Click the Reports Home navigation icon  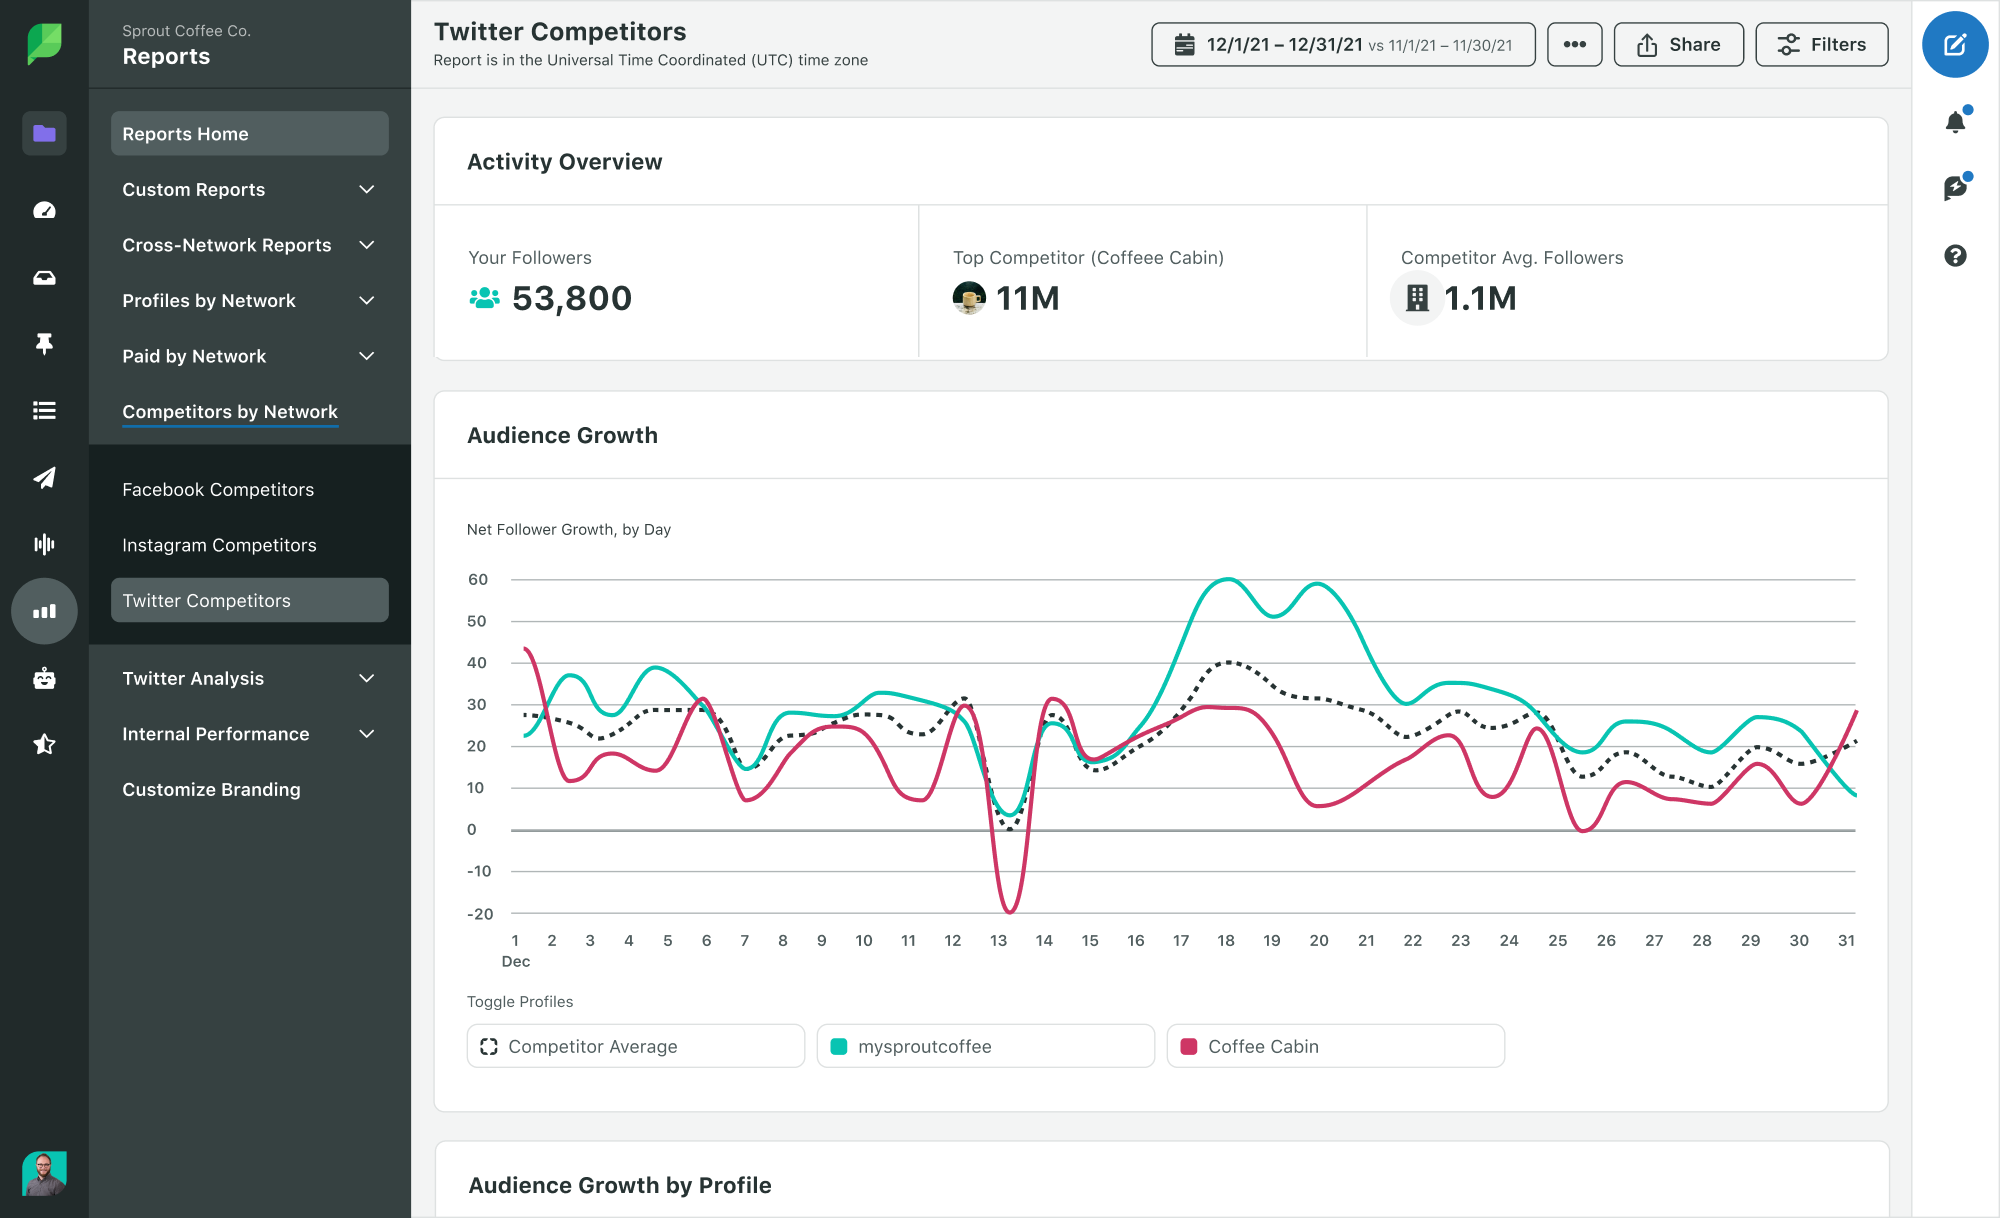tap(43, 134)
